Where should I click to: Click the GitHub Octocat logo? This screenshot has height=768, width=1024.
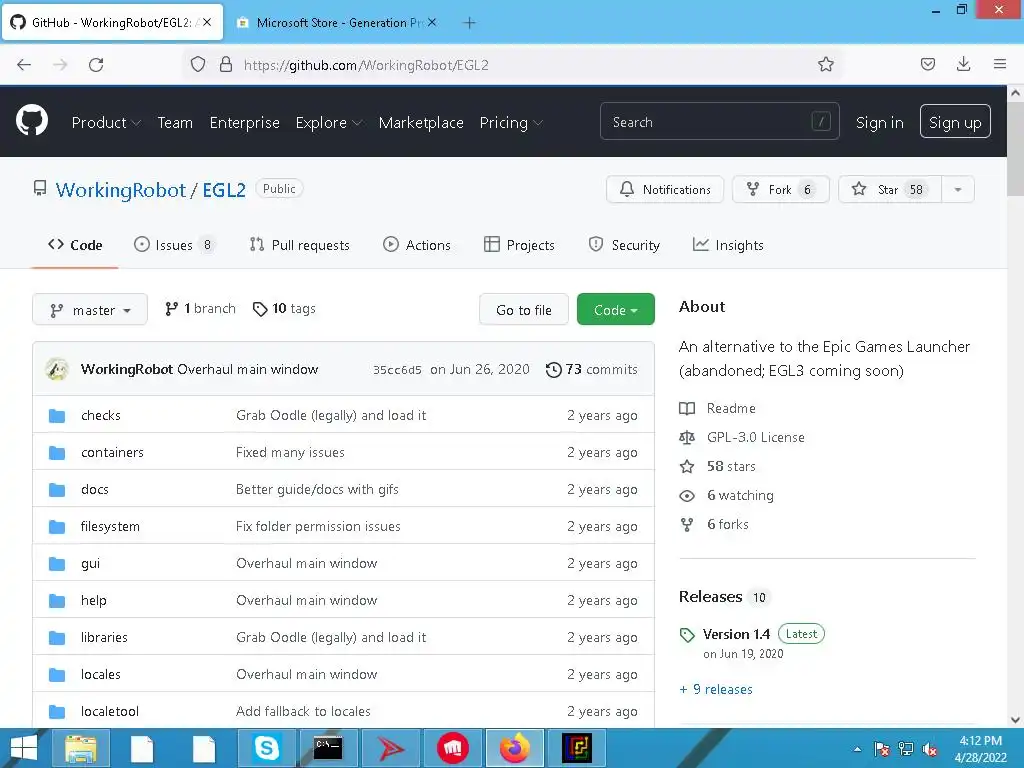tap(32, 121)
